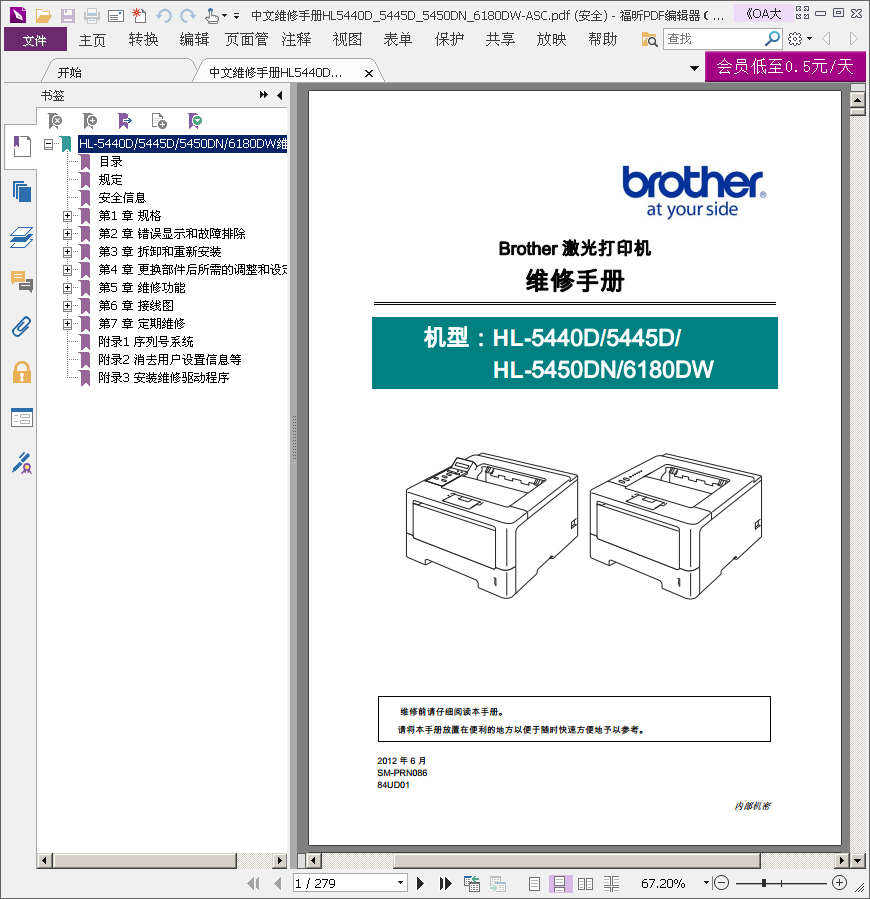
Task: Click the add new bookmark icon
Action: click(x=90, y=121)
